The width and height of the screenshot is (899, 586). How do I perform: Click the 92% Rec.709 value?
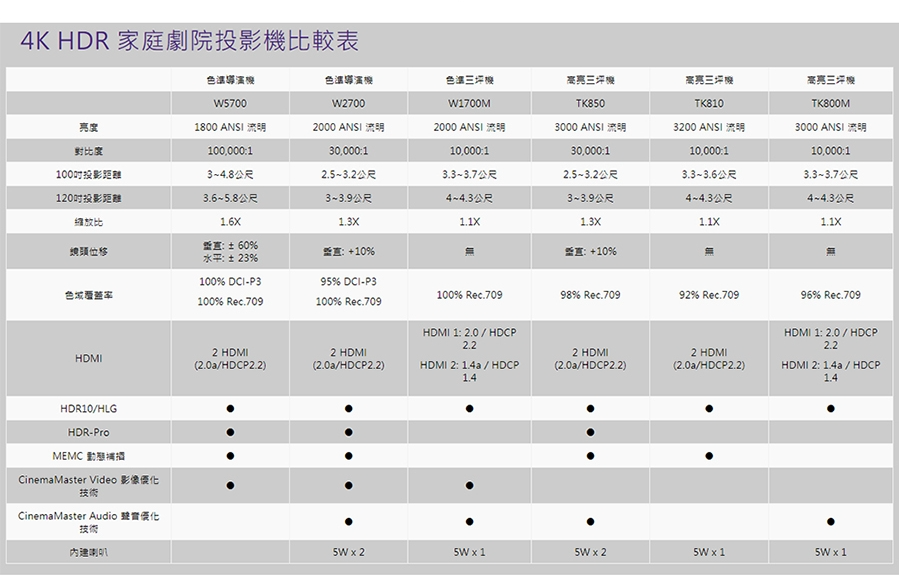coord(709,295)
